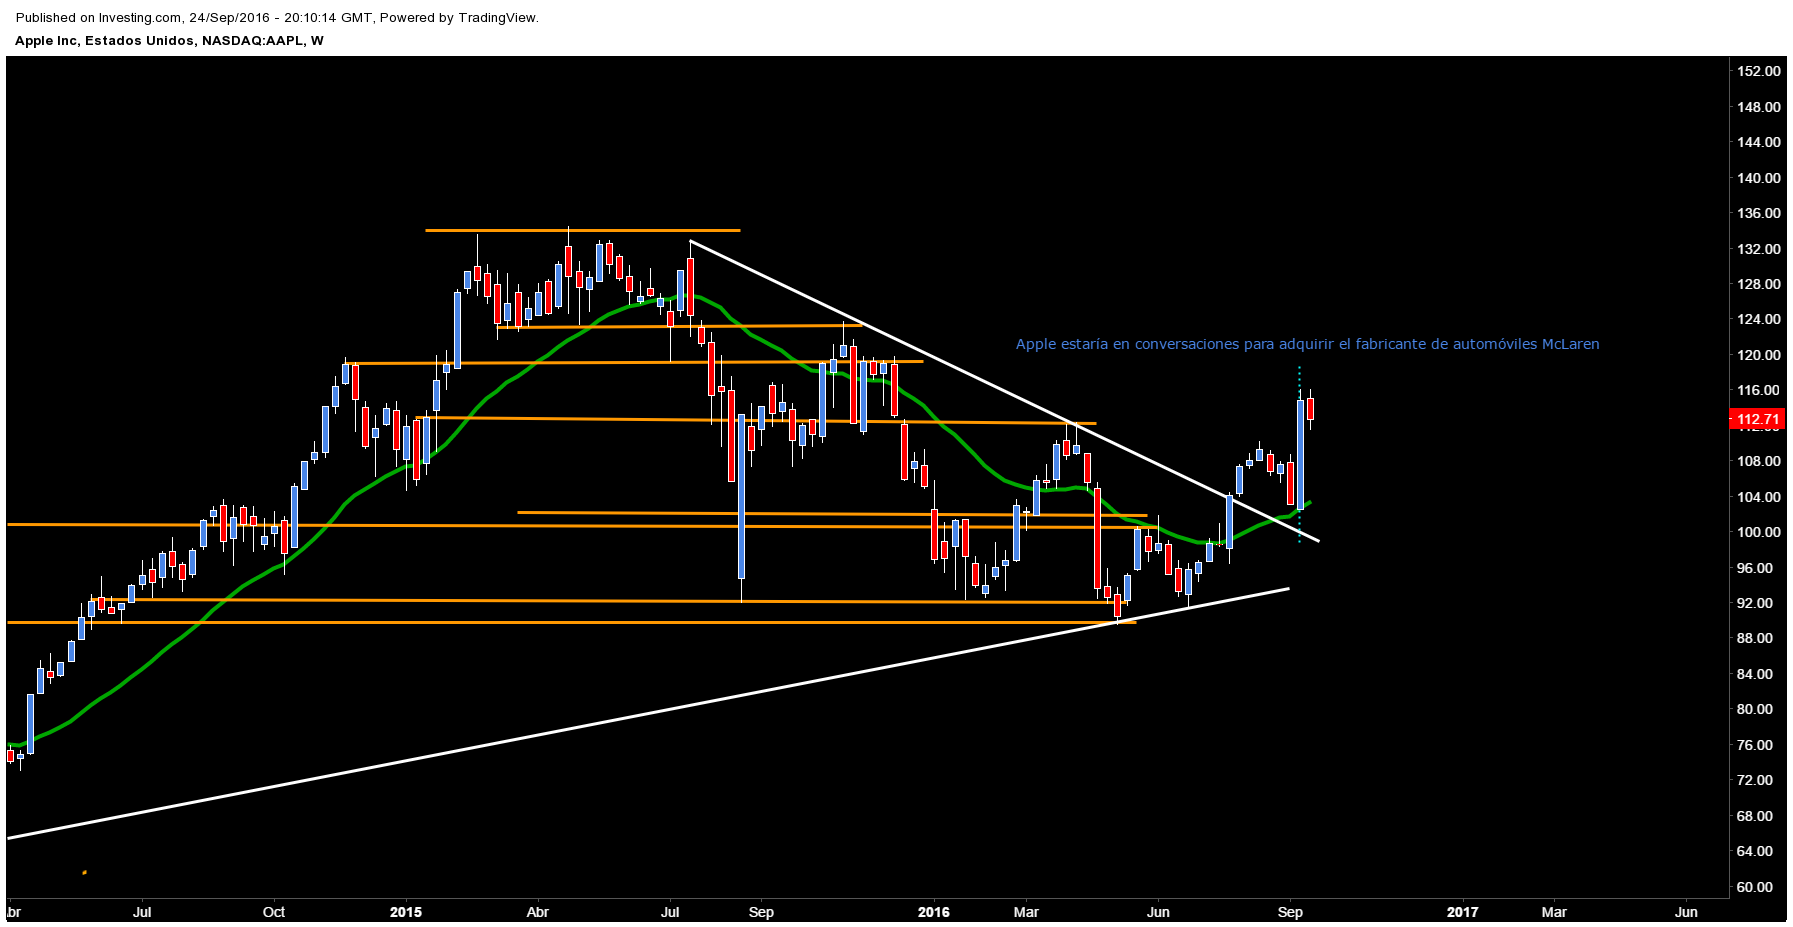Select the 'Apple Inc, Estados Unidos, NASDAQ:AAPL, W' title
1793x927 pixels.
[169, 41]
